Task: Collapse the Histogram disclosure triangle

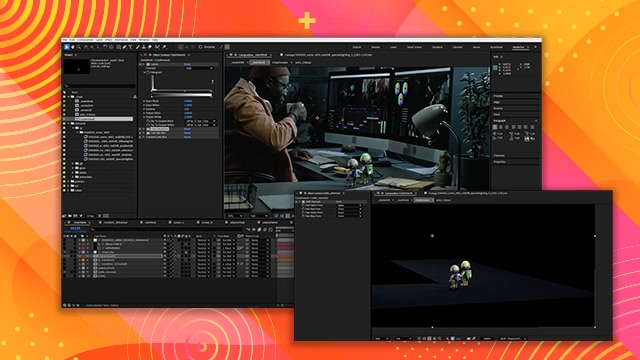Action: click(x=144, y=72)
